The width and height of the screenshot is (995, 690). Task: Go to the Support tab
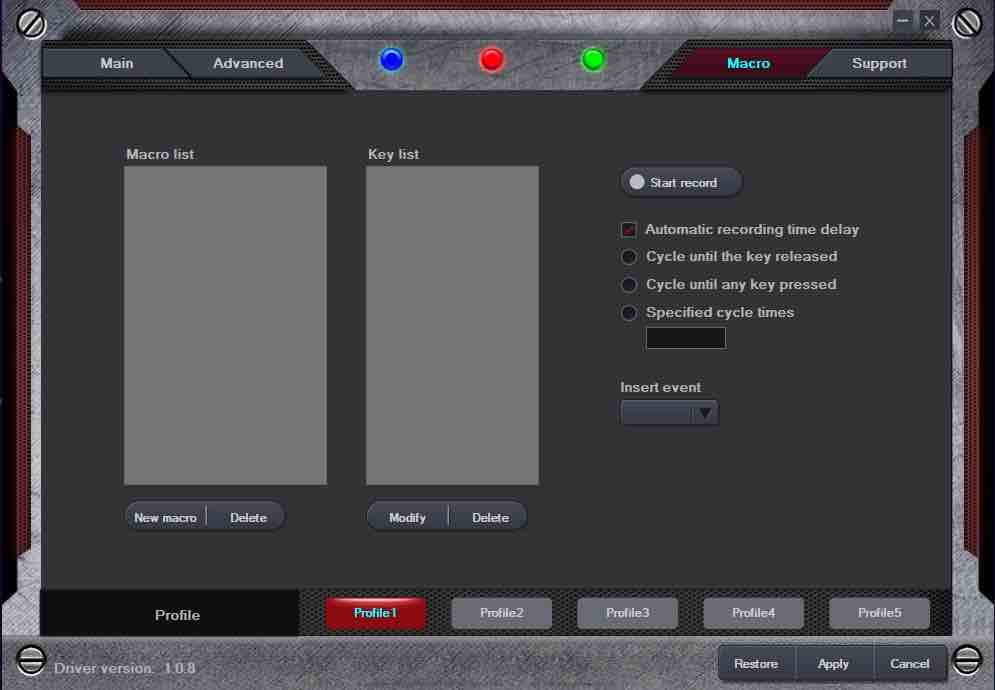pyautogui.click(x=879, y=63)
